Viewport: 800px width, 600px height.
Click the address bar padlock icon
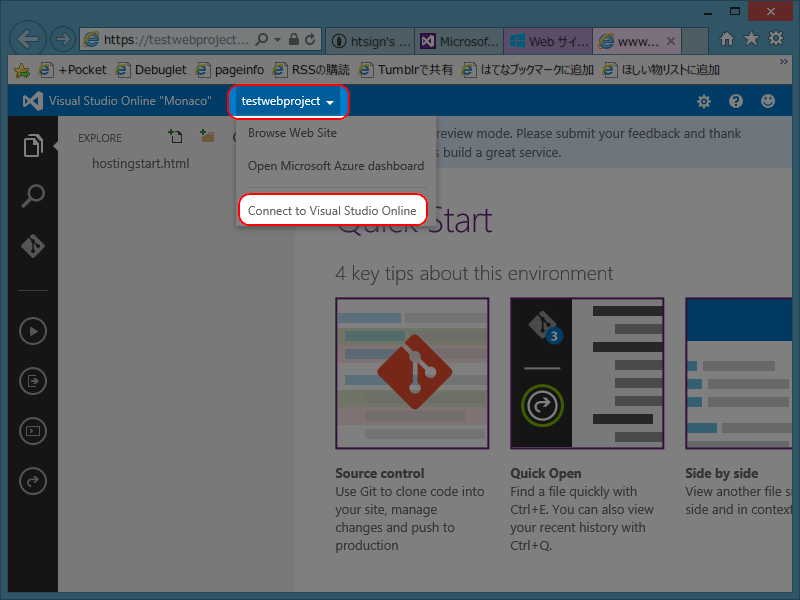coord(293,39)
